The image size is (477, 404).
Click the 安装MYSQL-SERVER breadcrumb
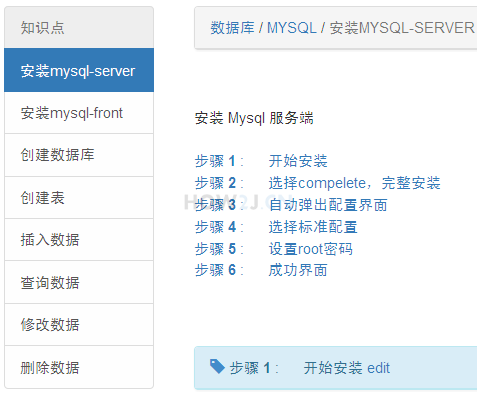point(402,28)
